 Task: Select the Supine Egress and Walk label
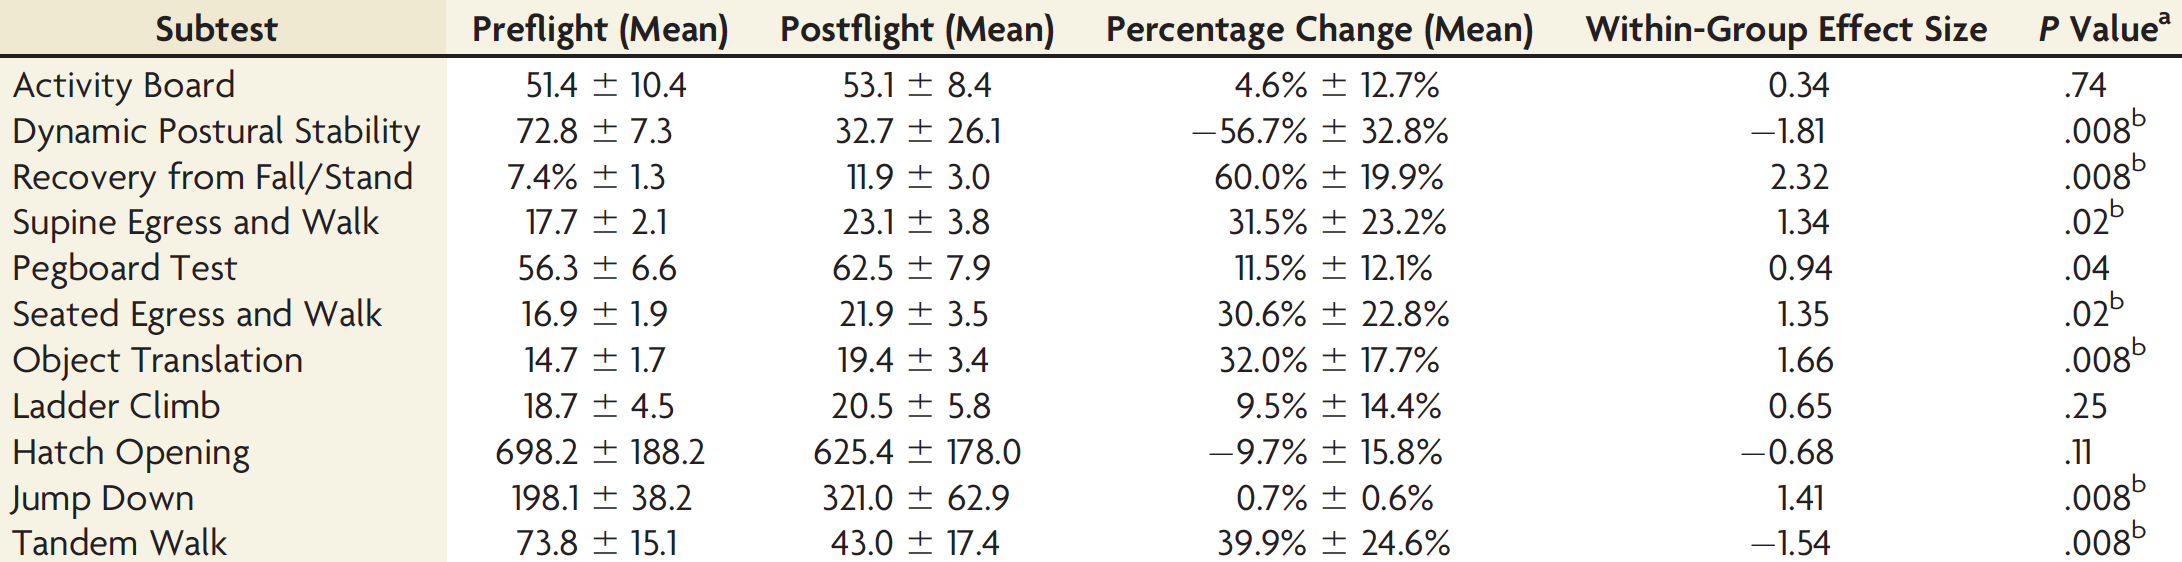pyautogui.click(x=196, y=222)
